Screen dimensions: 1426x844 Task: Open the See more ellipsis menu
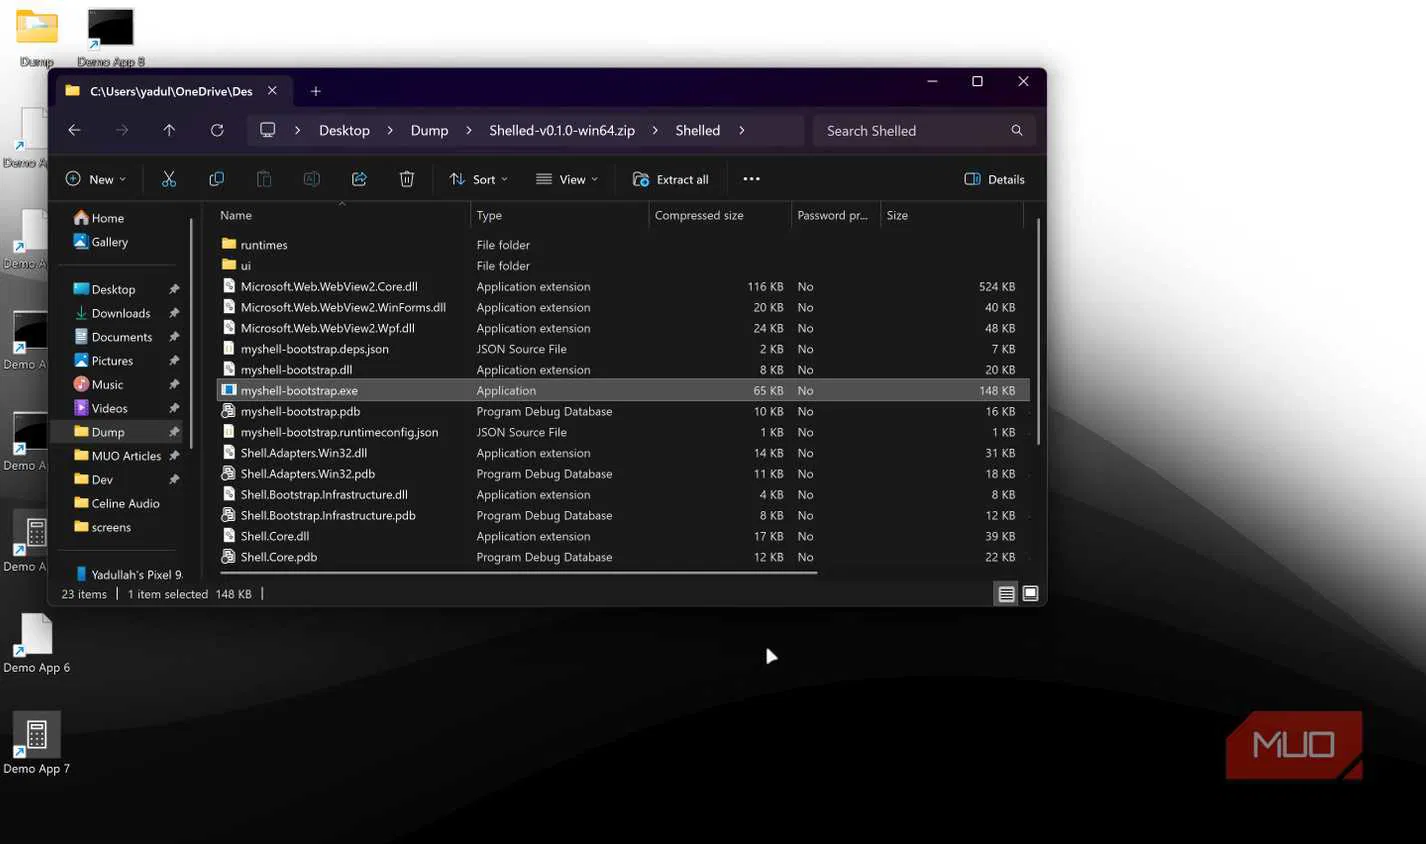pyautogui.click(x=751, y=179)
